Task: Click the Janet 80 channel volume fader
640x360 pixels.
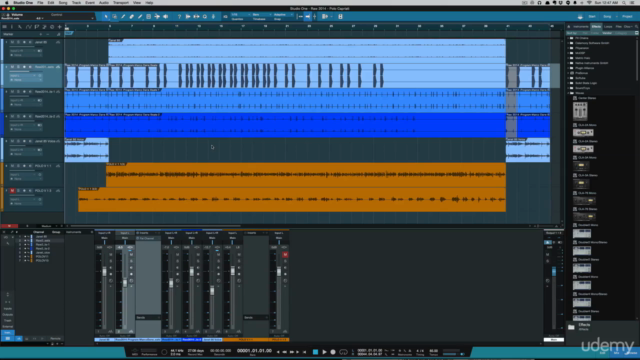Action: click(x=104, y=271)
